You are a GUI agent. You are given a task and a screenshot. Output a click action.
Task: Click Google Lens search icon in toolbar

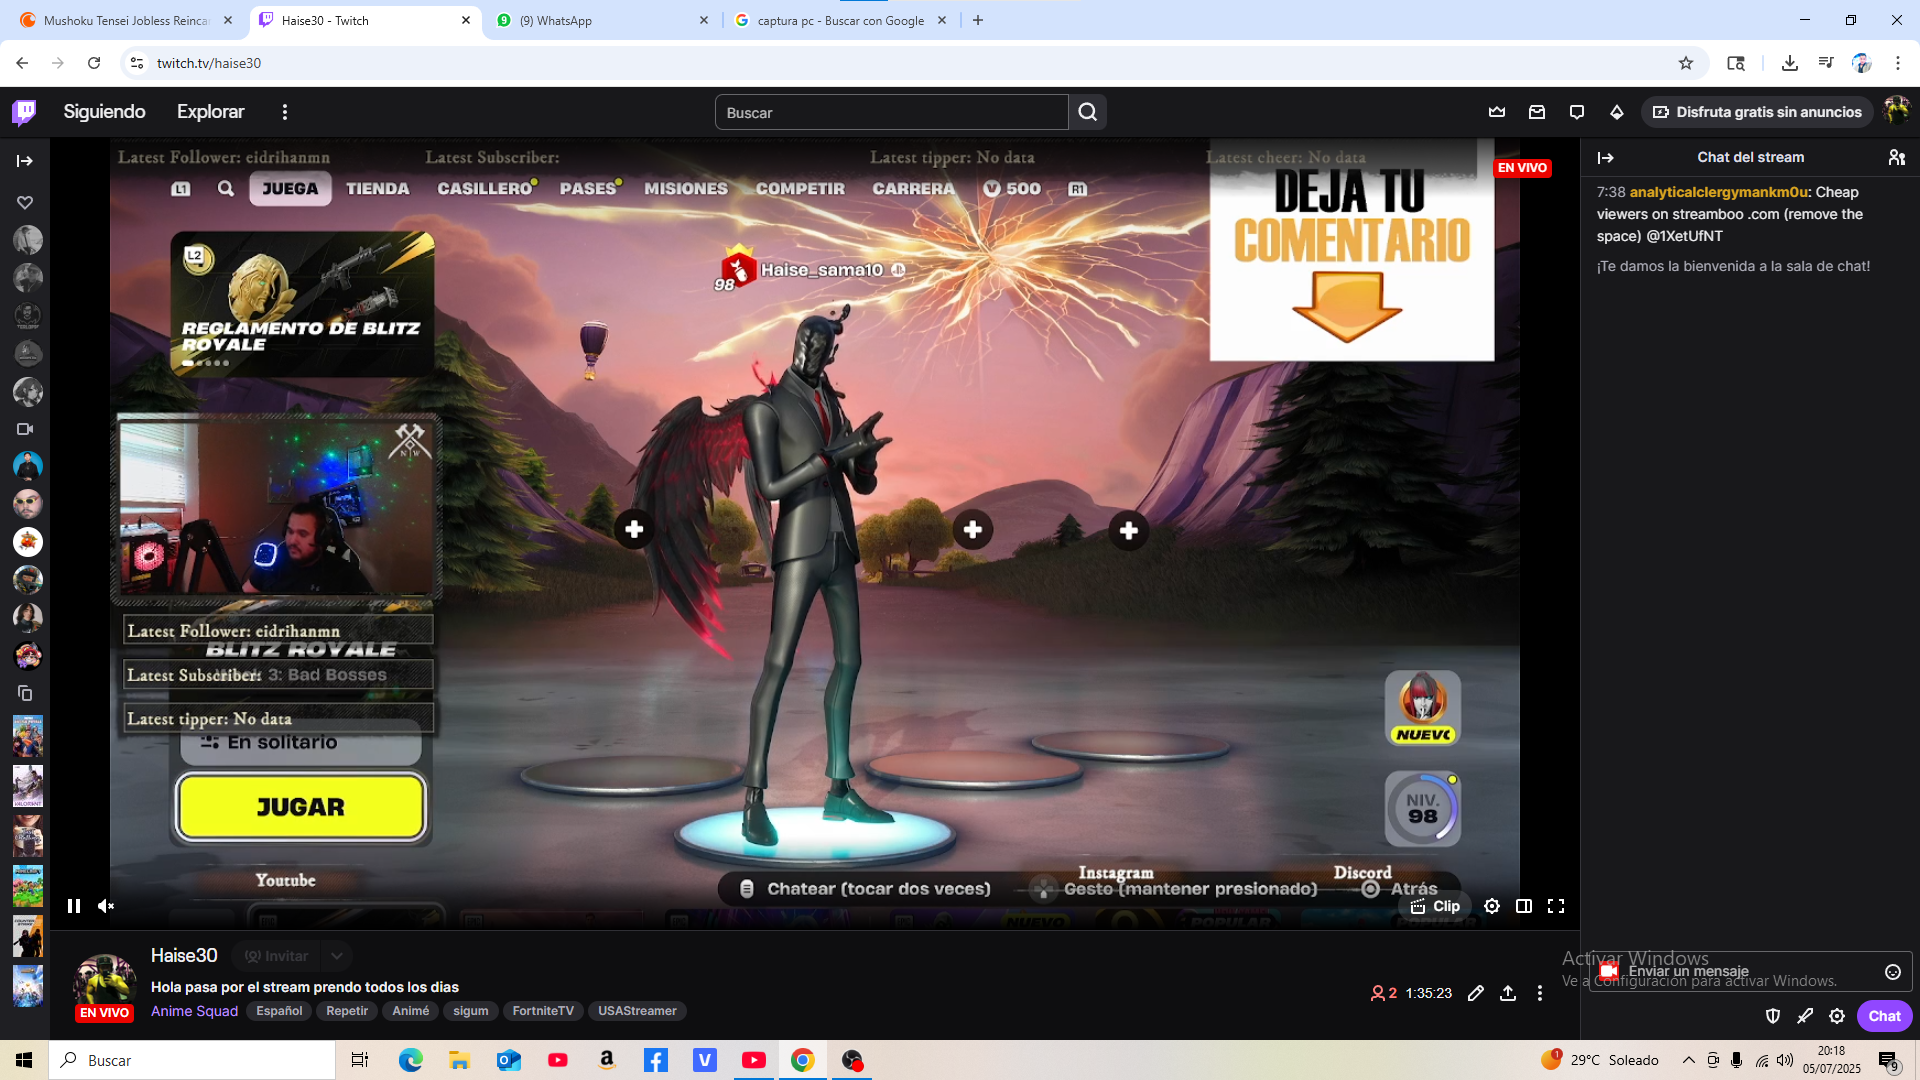pyautogui.click(x=1736, y=63)
